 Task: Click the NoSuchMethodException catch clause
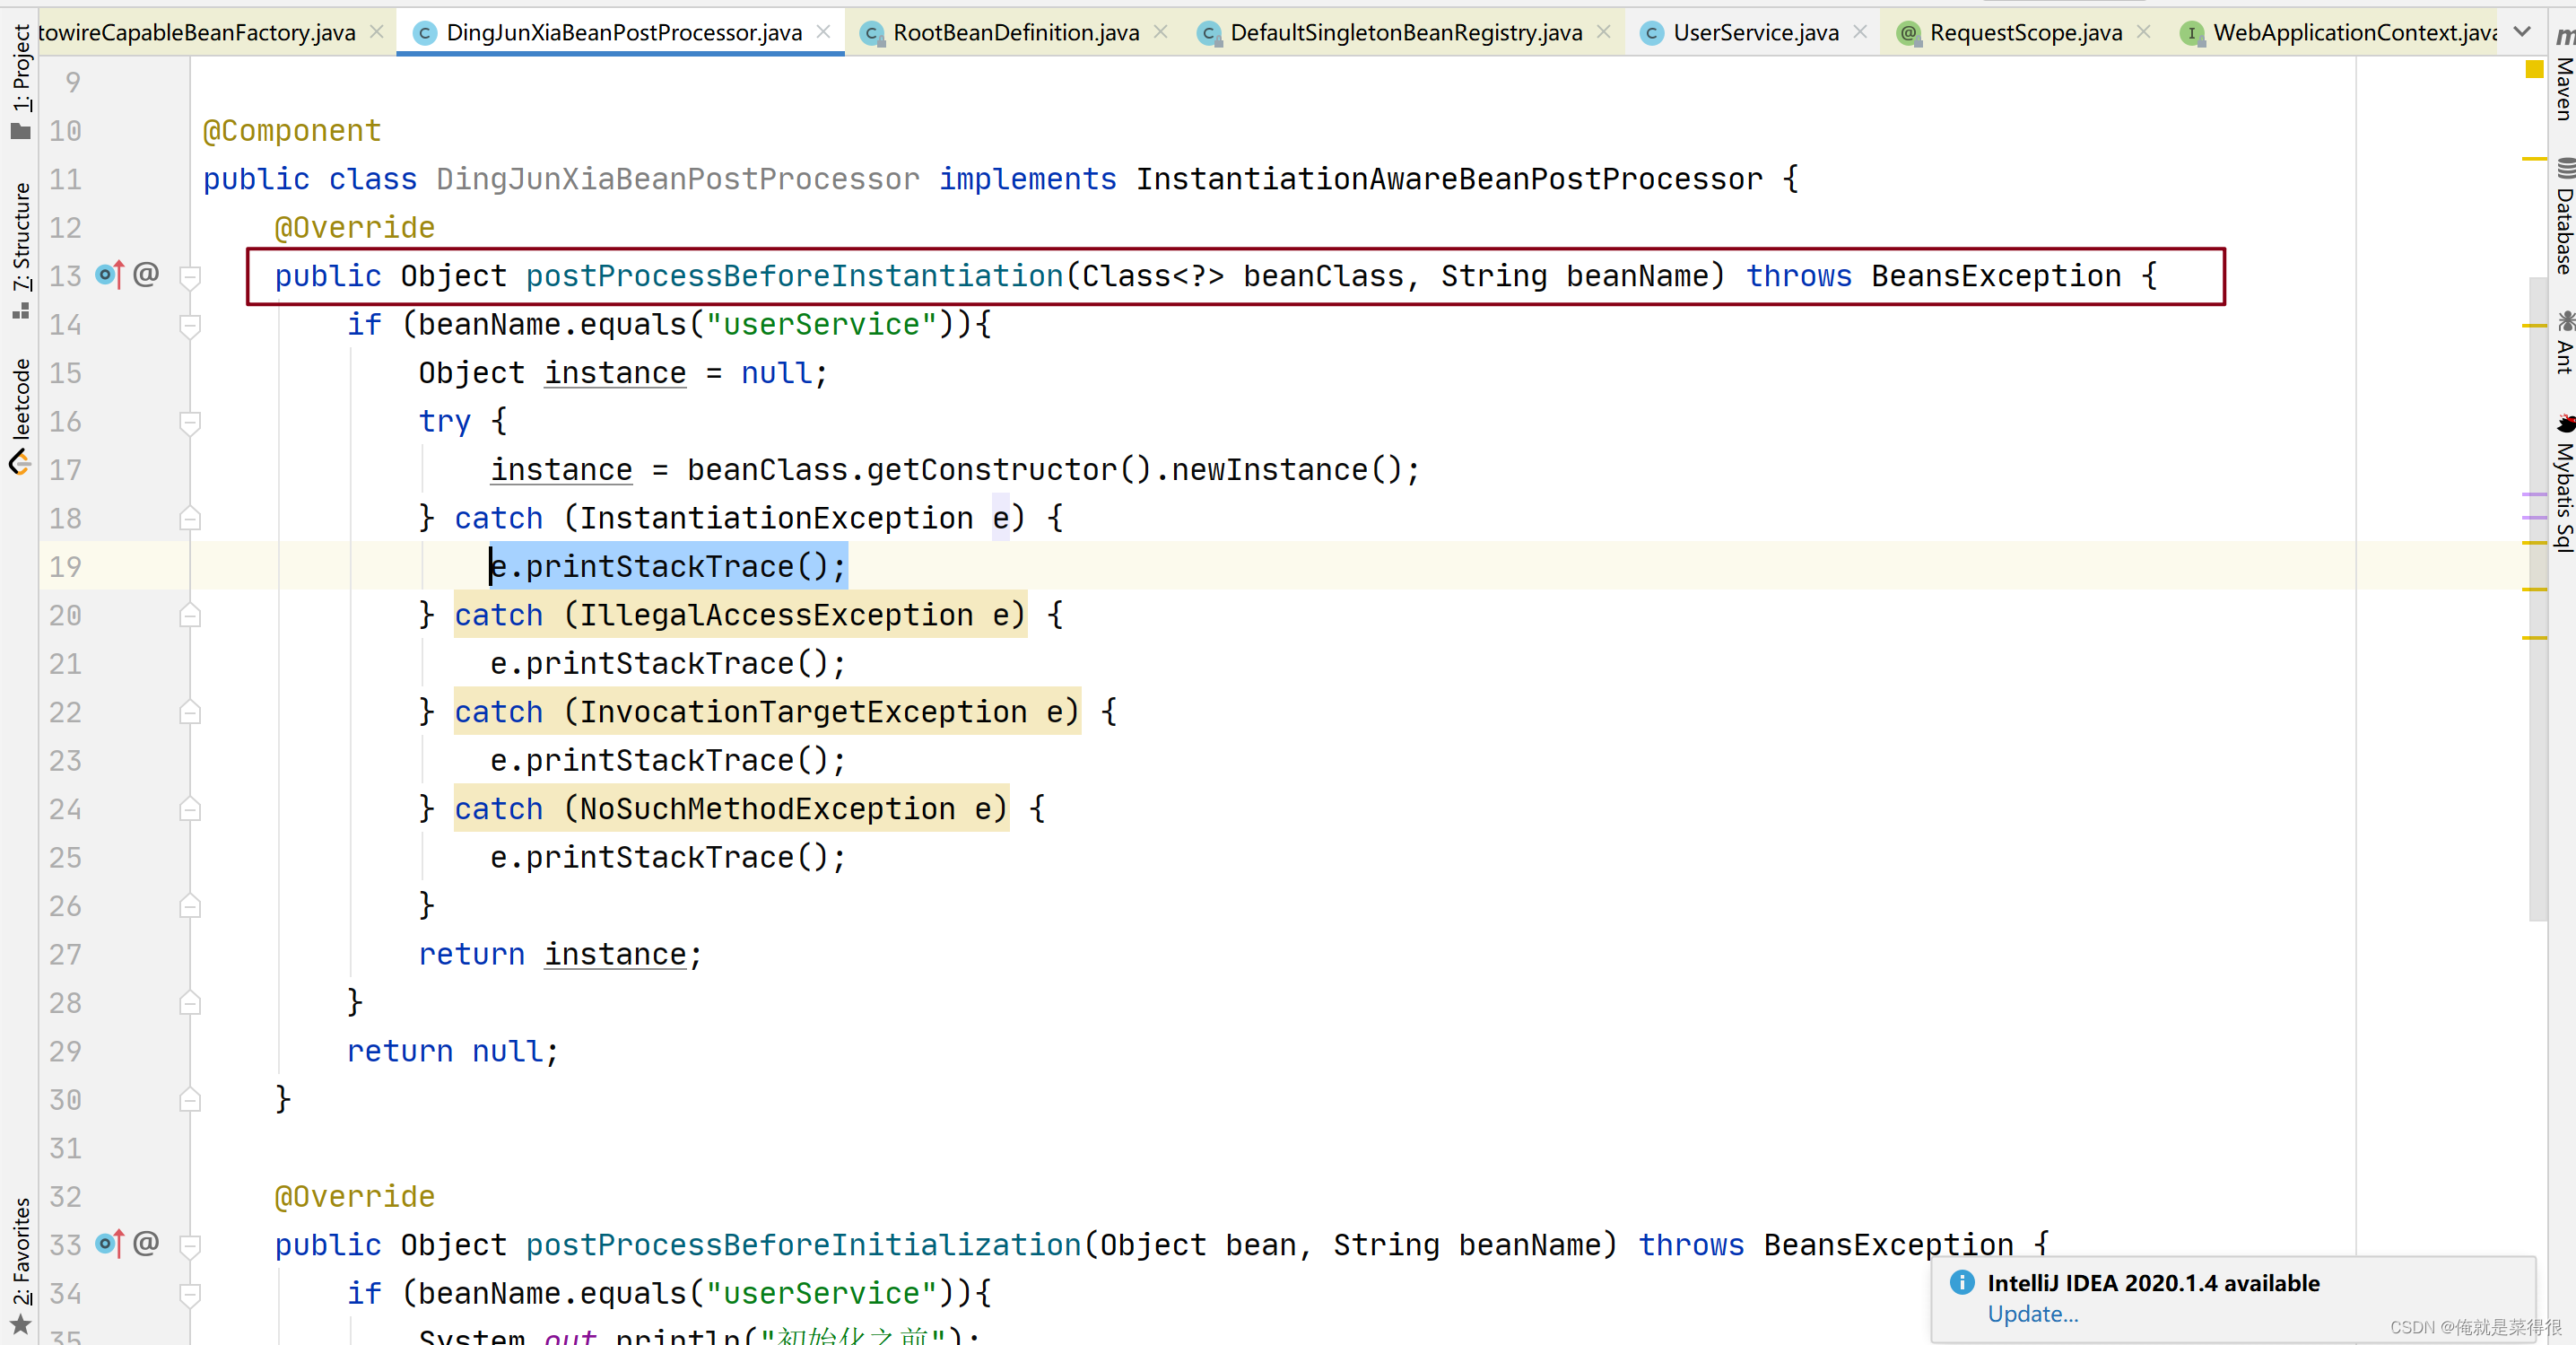click(x=731, y=809)
